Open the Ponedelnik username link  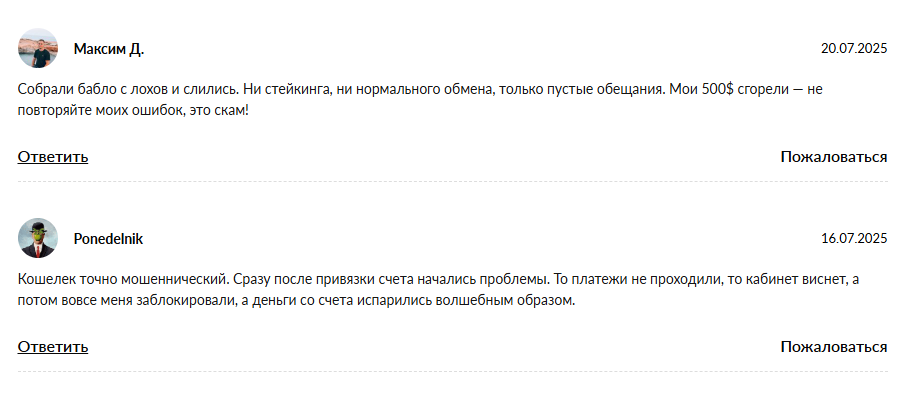point(108,239)
